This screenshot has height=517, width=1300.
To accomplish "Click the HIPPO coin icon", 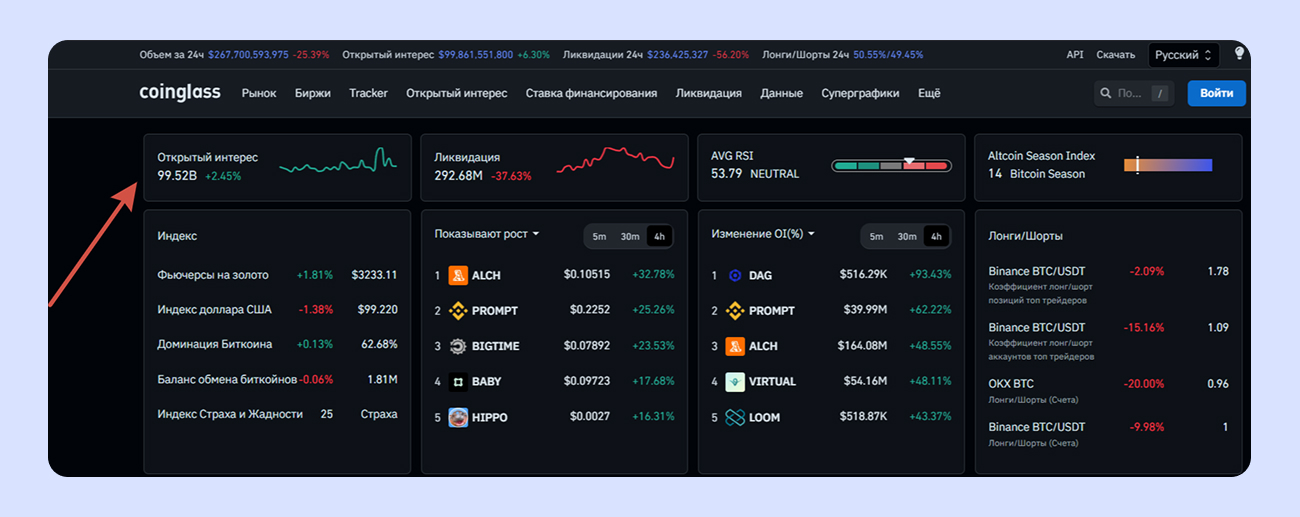I will point(458,417).
